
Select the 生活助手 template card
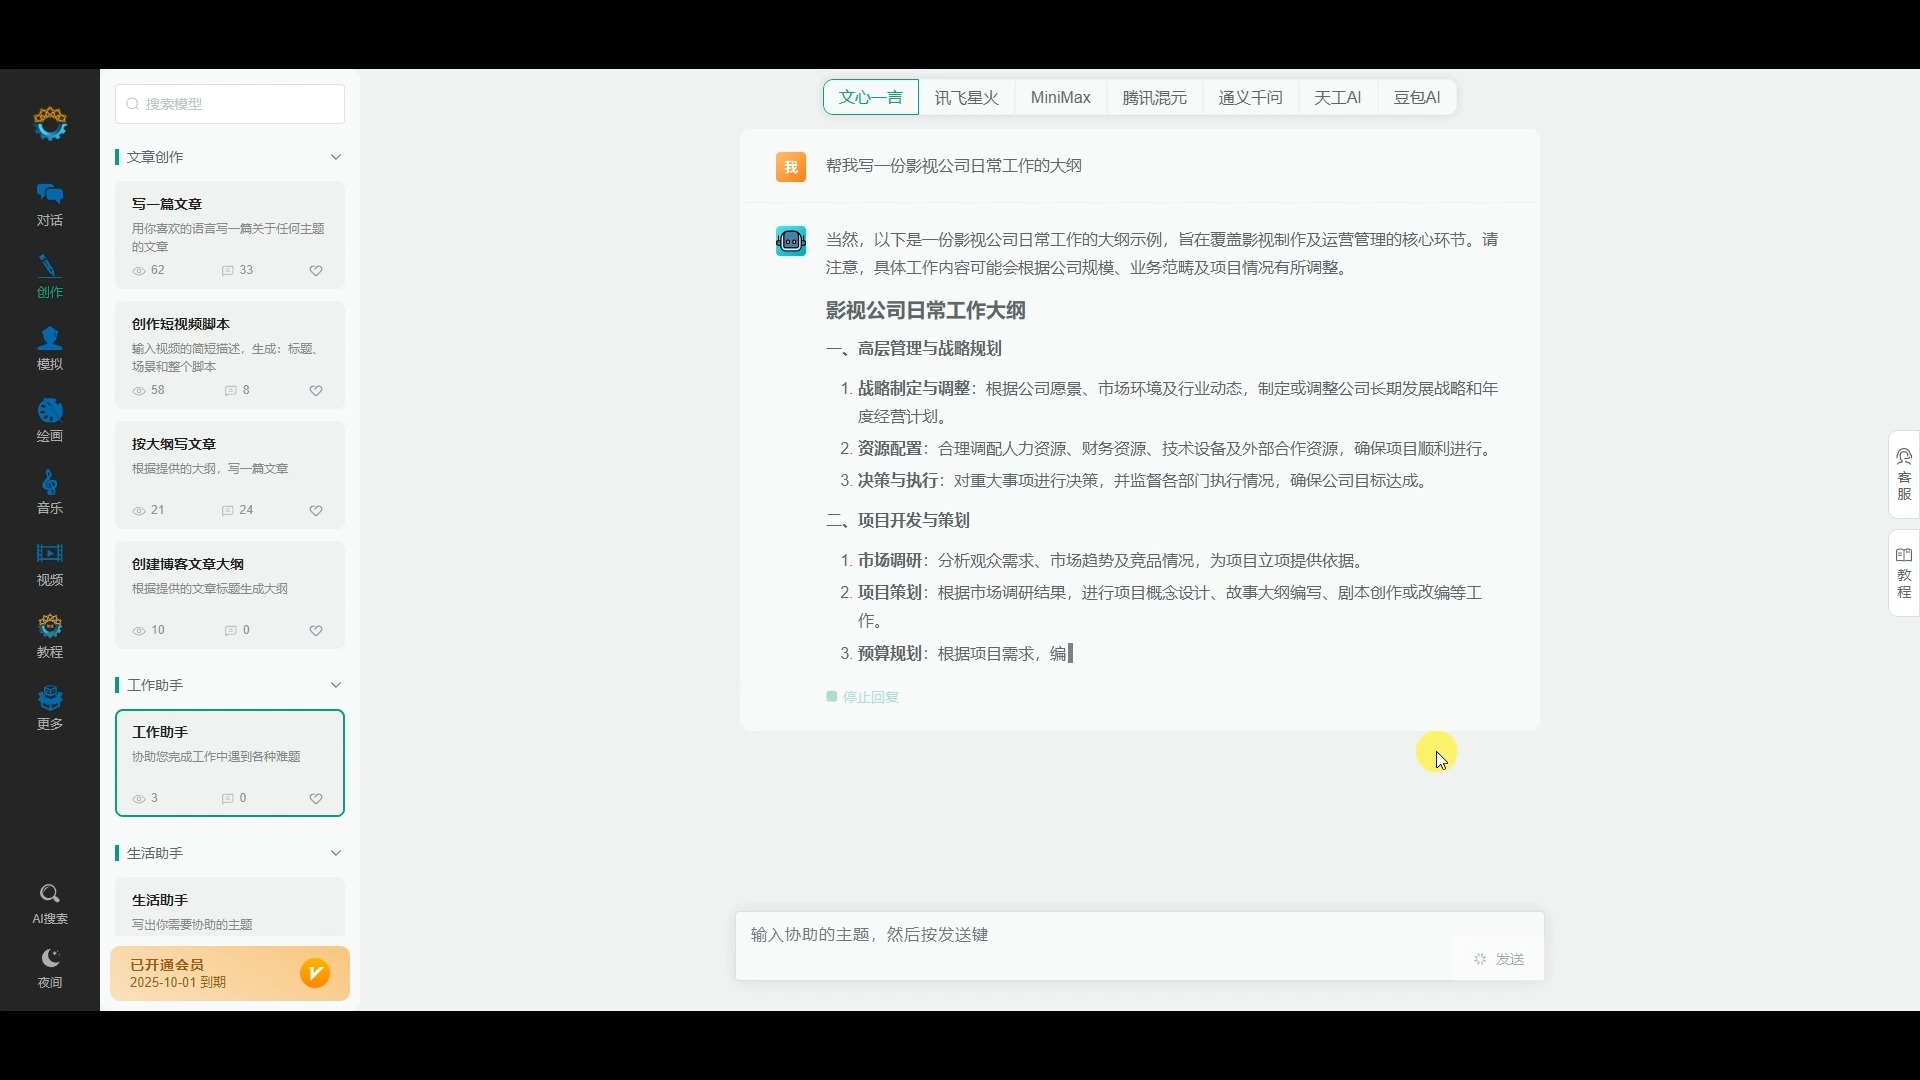click(230, 908)
